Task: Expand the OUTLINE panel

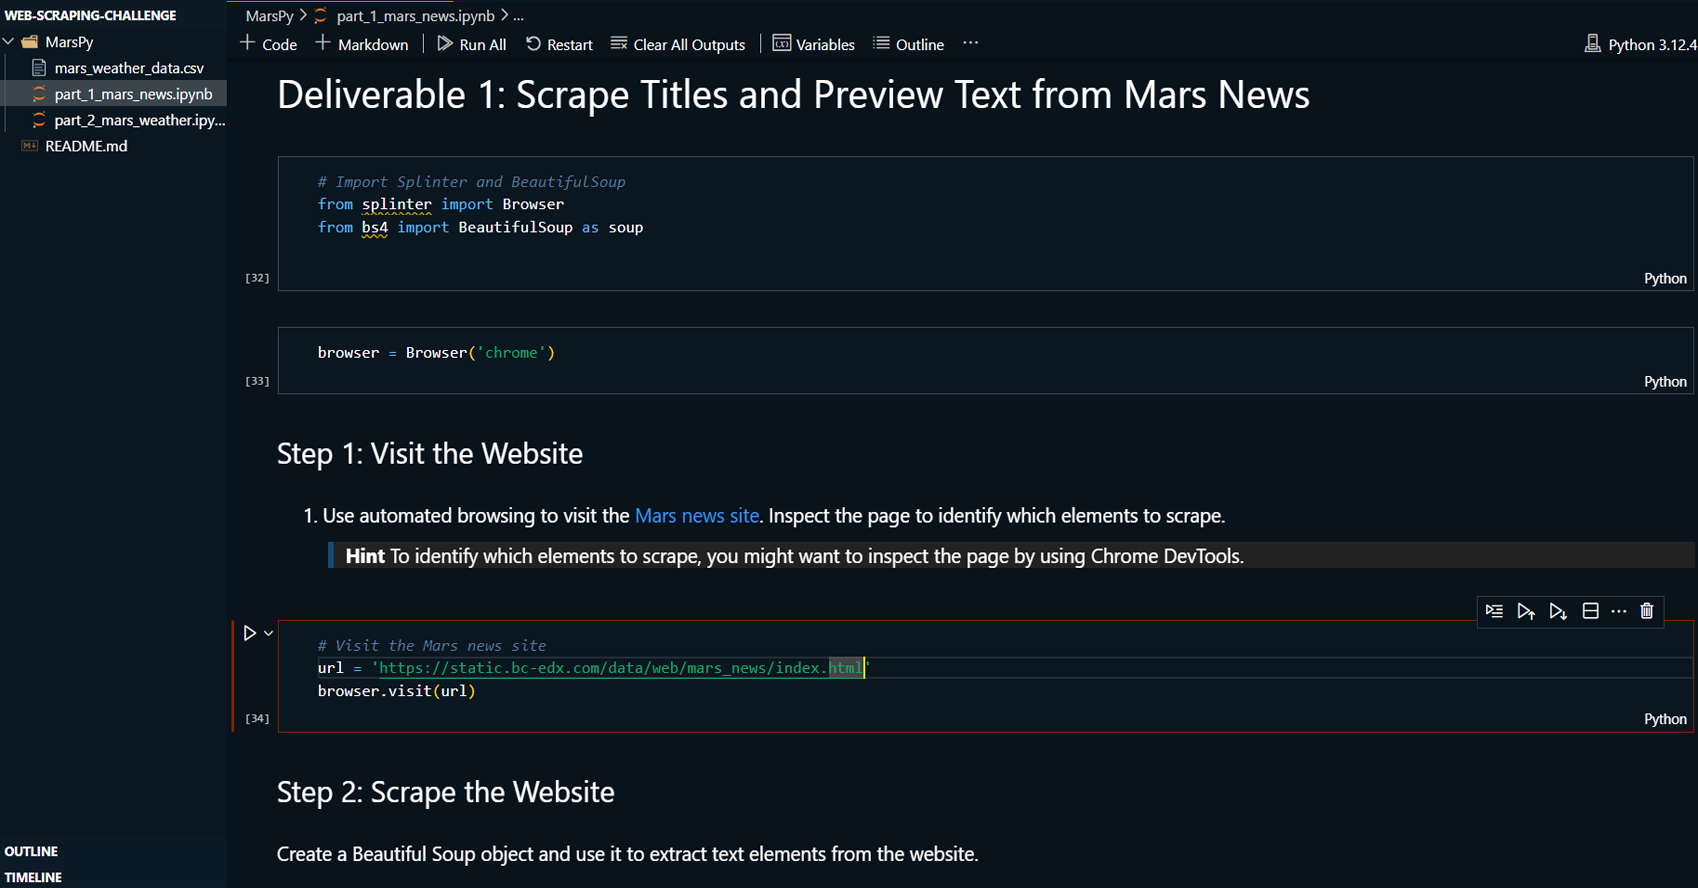Action: [31, 851]
